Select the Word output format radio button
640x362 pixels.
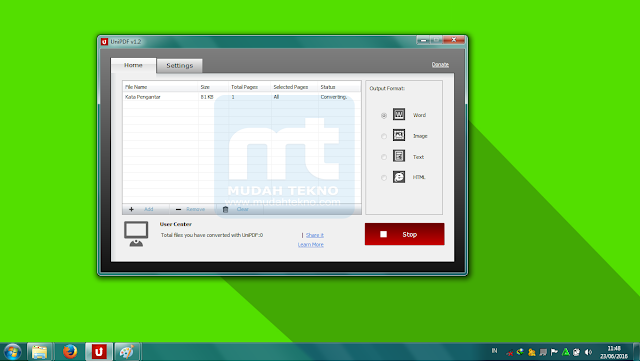tap(384, 115)
